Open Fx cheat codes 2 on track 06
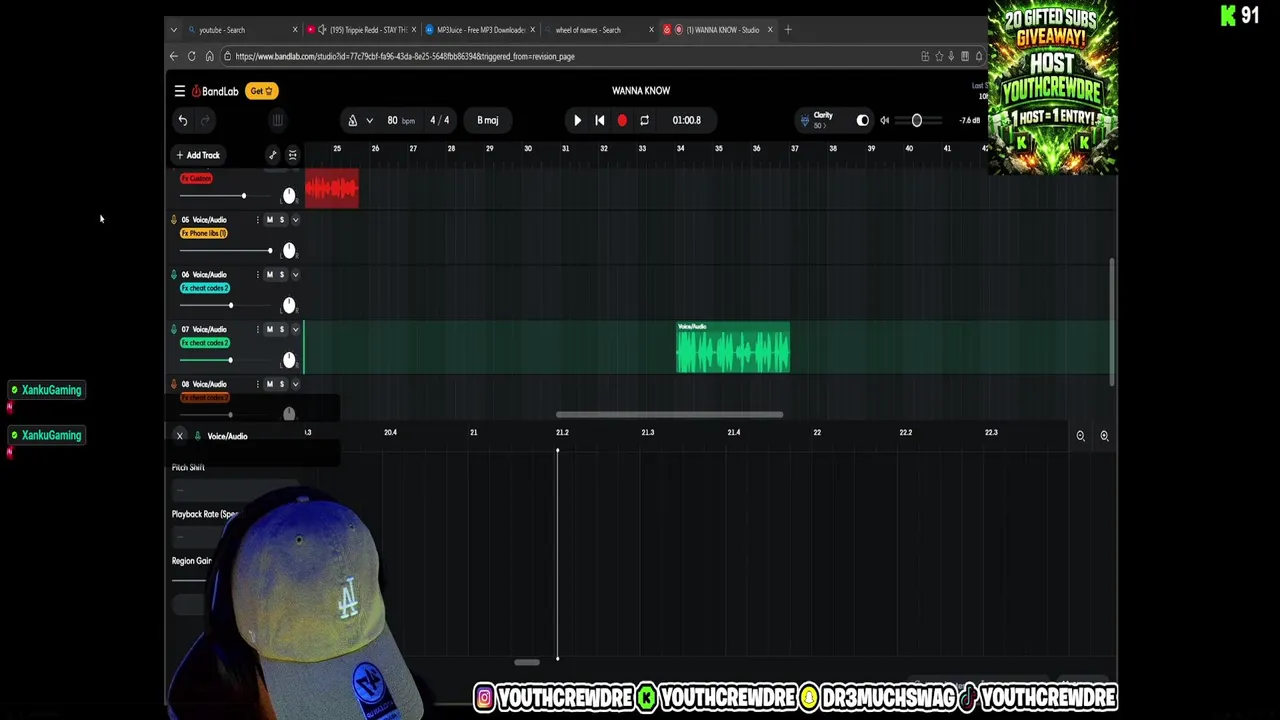The width and height of the screenshot is (1280, 720). pos(205,288)
